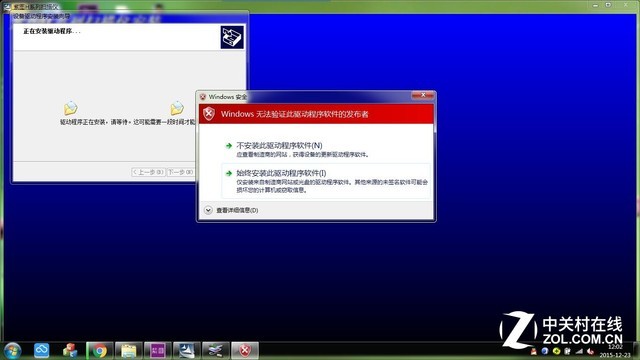Image resolution: width=640 pixels, height=360 pixels.
Task: Click the 上一步 back button in the wizard
Action: [x=148, y=172]
